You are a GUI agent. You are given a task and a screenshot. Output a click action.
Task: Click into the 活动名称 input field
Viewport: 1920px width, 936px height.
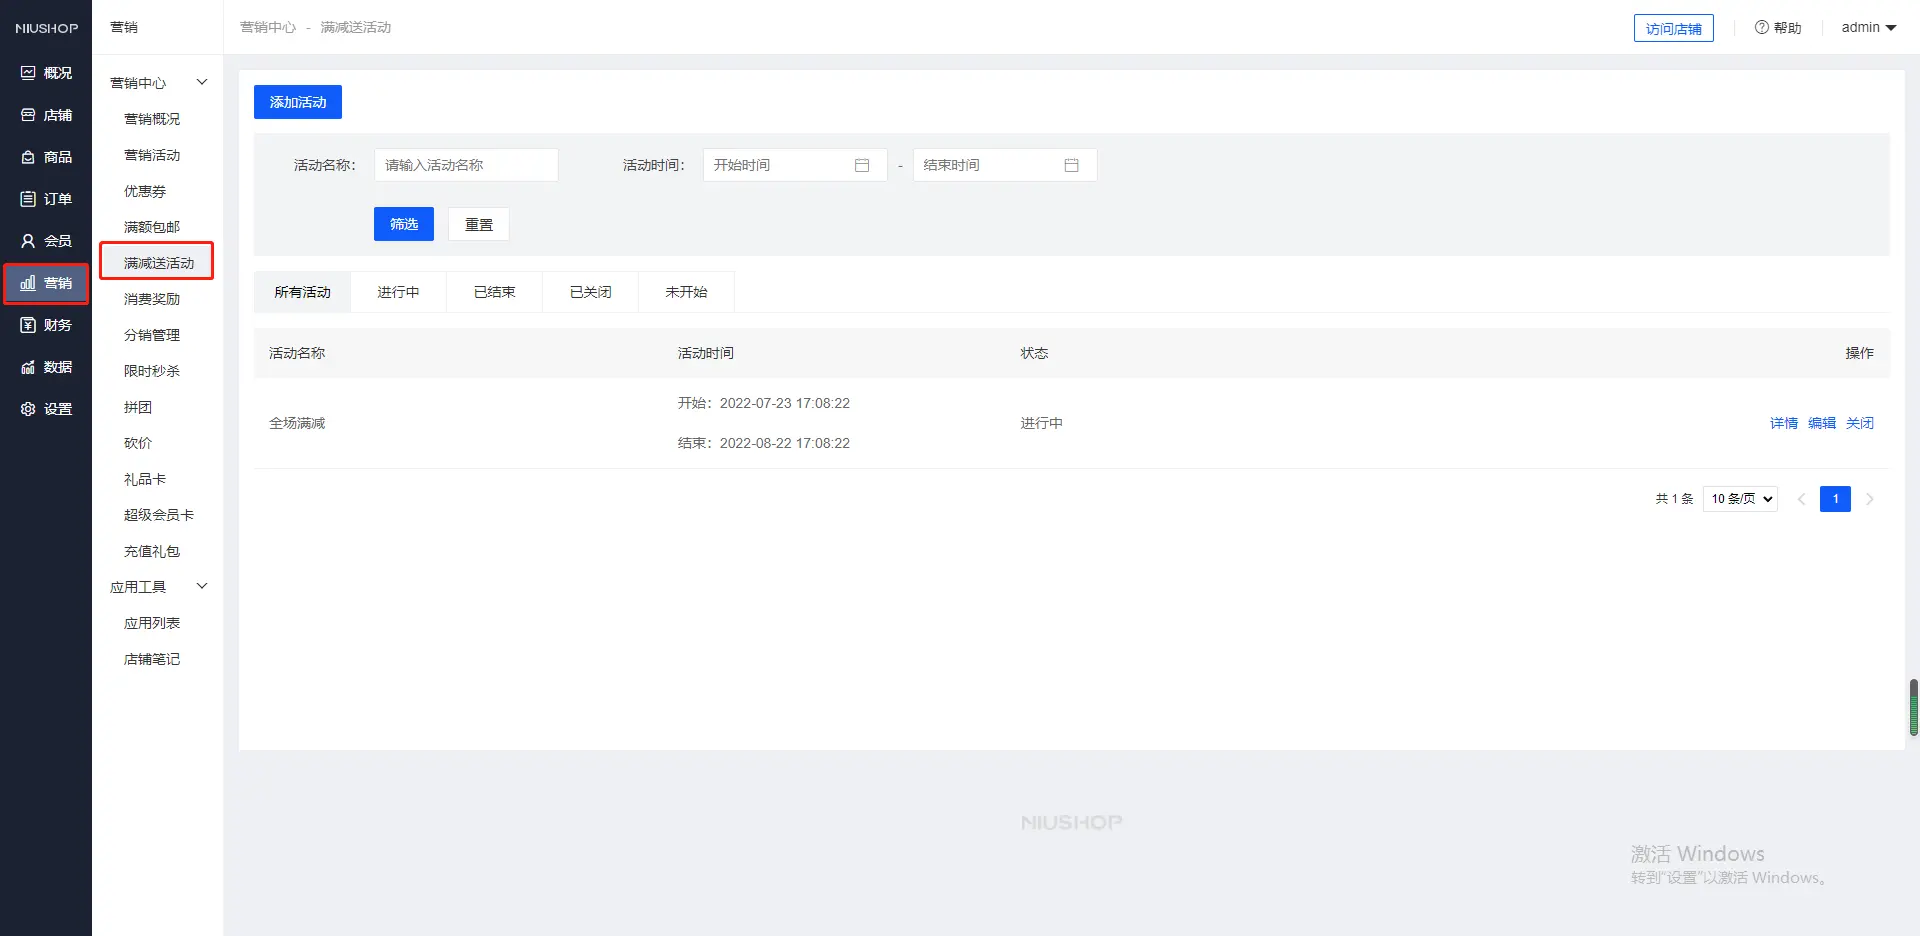point(466,165)
